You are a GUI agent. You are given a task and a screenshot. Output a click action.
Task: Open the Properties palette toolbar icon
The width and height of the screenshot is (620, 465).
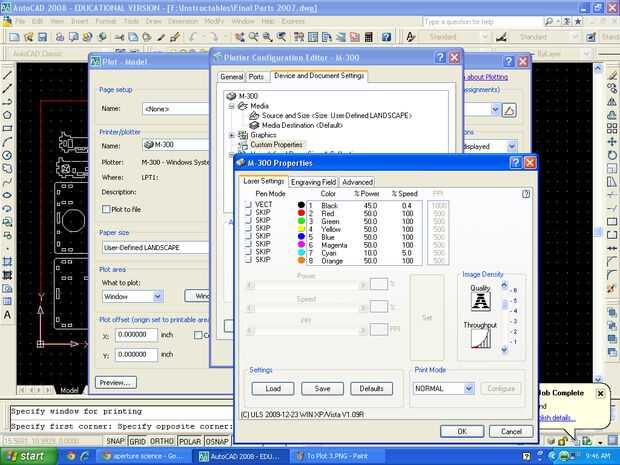click(299, 37)
